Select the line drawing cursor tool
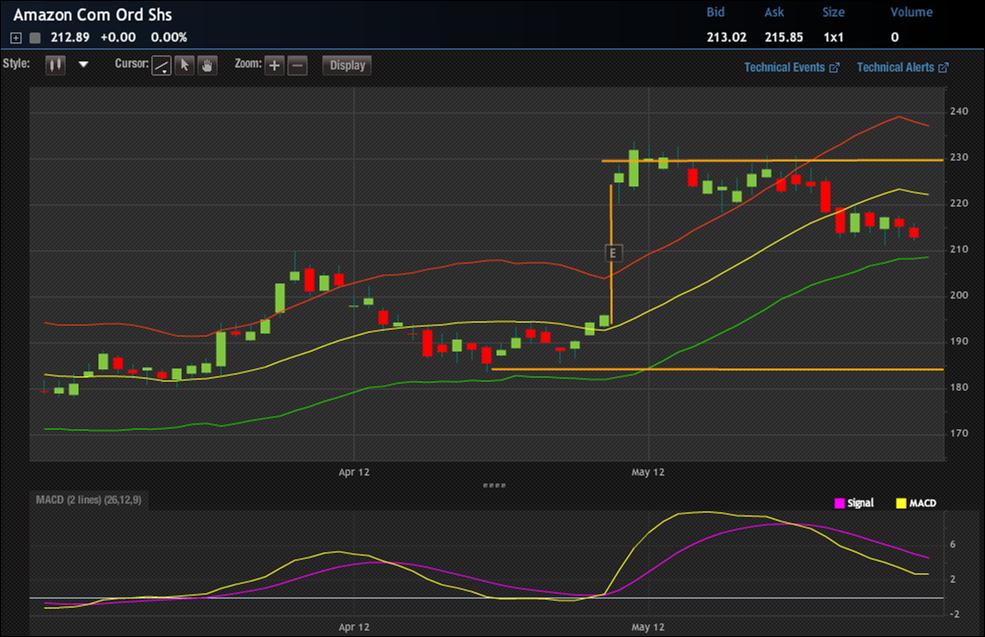This screenshot has height=637, width=985. click(161, 65)
